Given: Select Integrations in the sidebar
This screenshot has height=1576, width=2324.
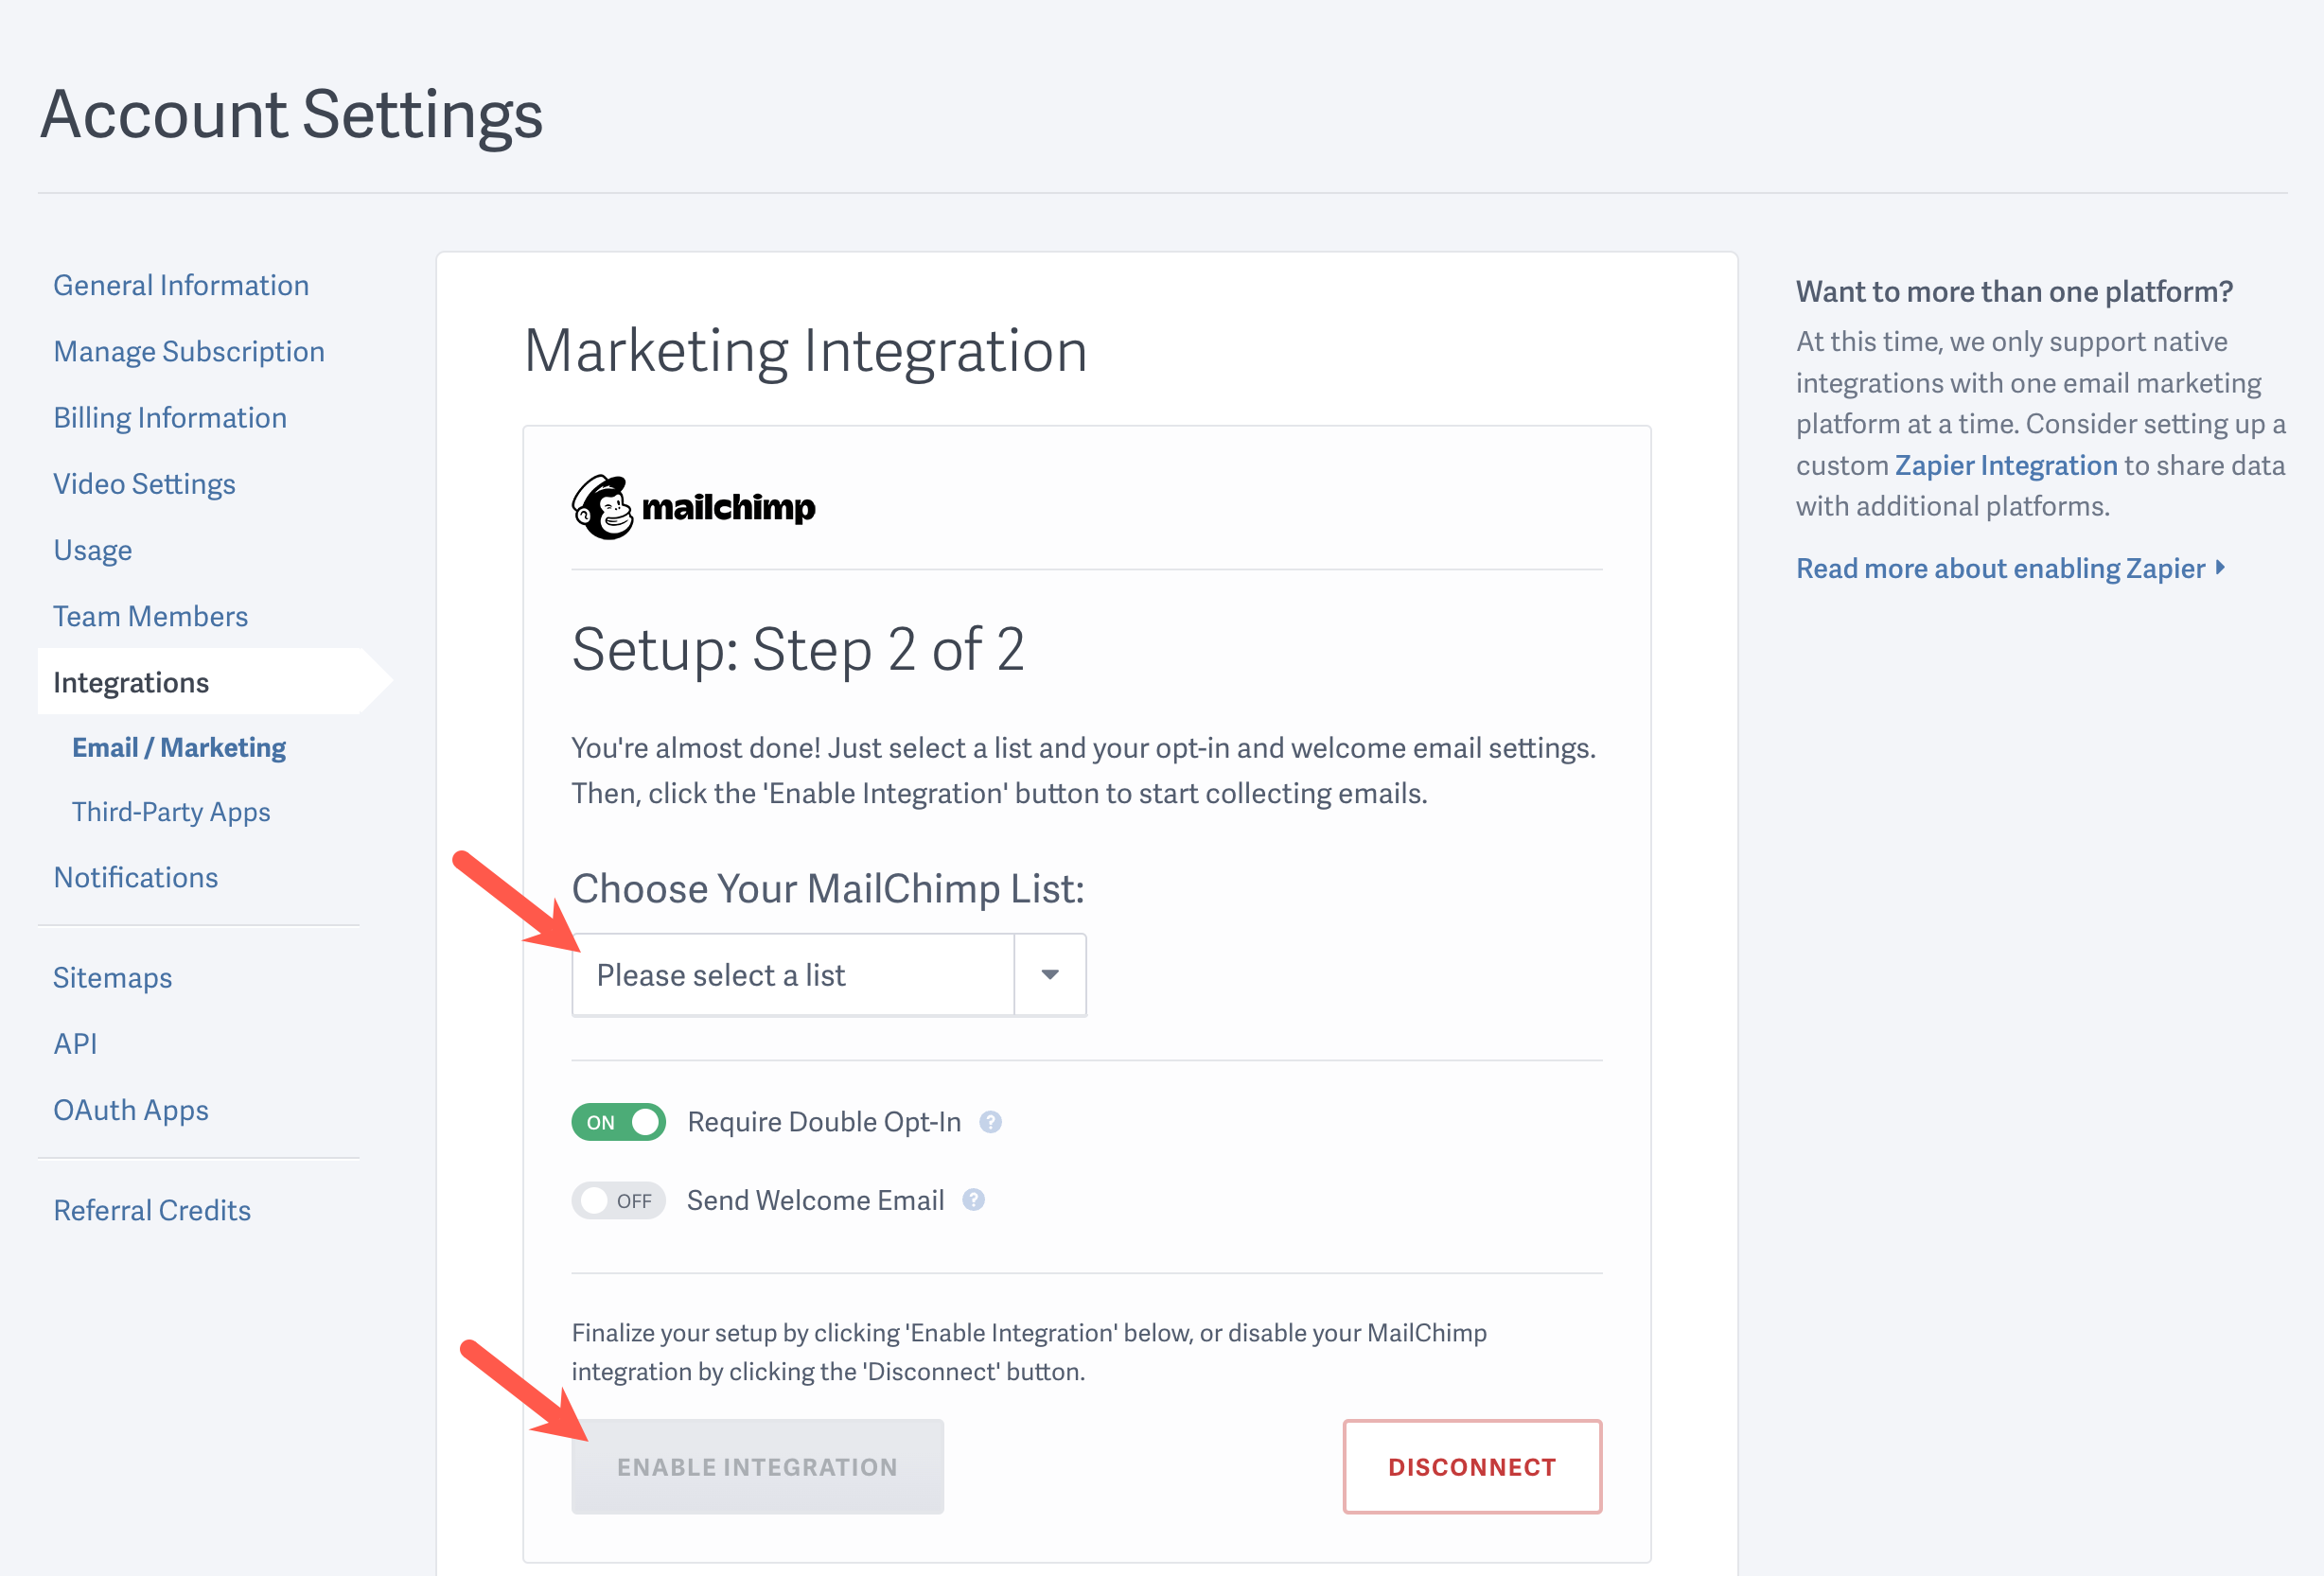Looking at the screenshot, I should [x=131, y=681].
